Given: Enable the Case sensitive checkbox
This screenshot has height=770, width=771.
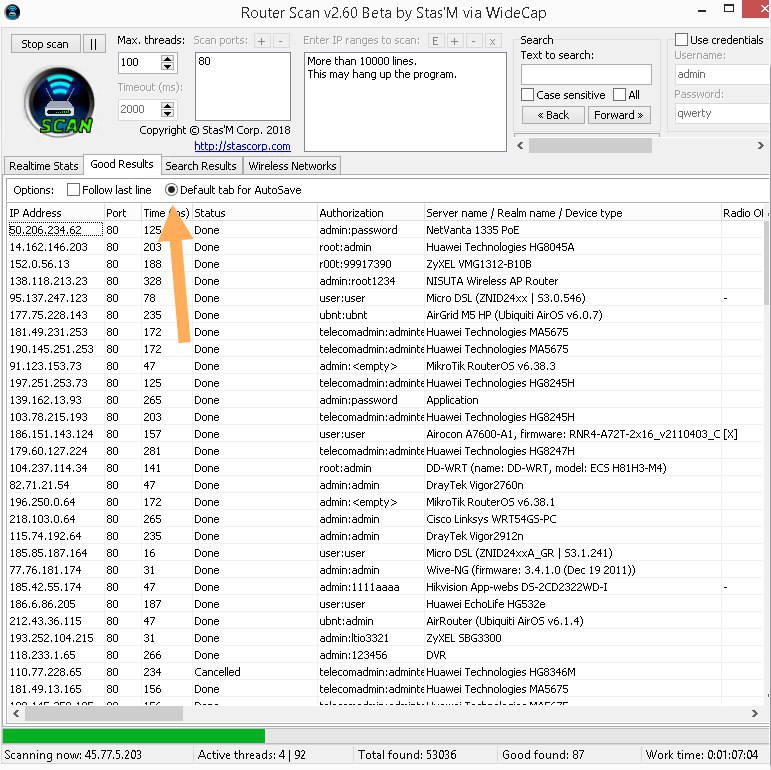Looking at the screenshot, I should pyautogui.click(x=527, y=94).
